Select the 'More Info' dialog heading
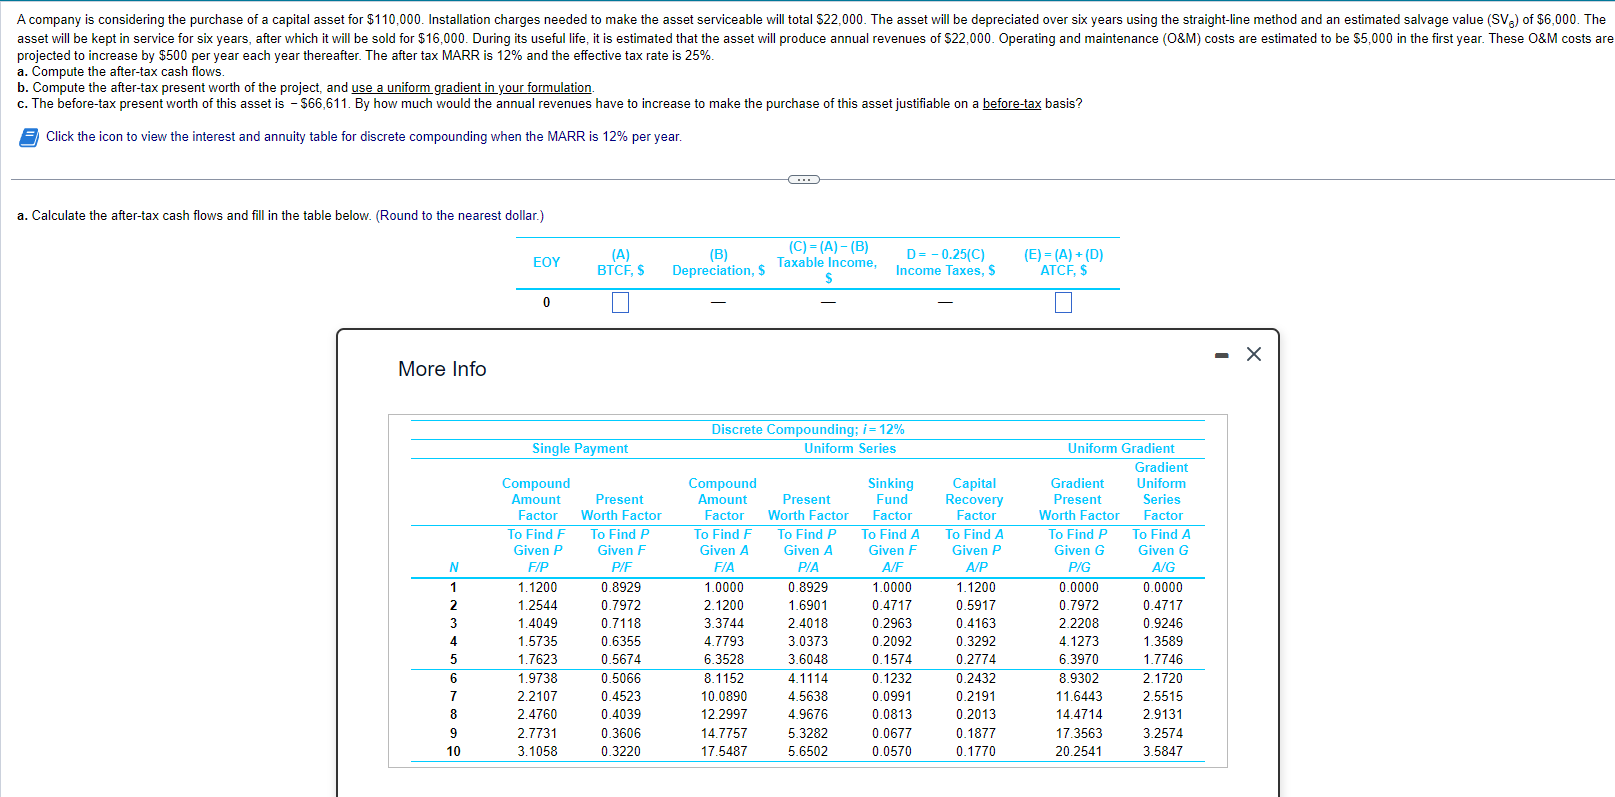Viewport: 1615px width, 797px height. point(442,369)
